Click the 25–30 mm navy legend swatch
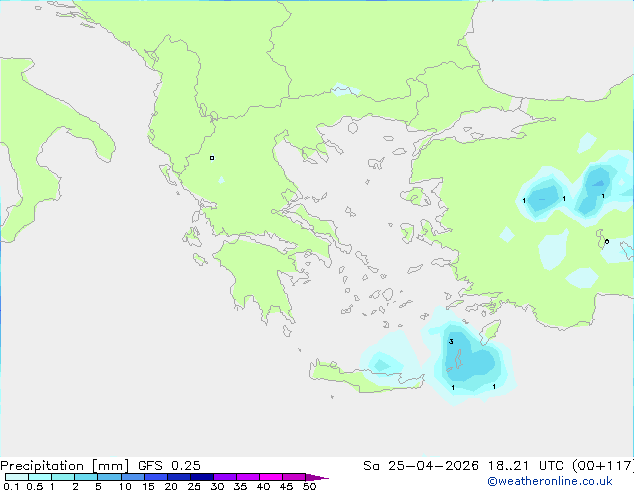634x490 pixels. (202, 477)
